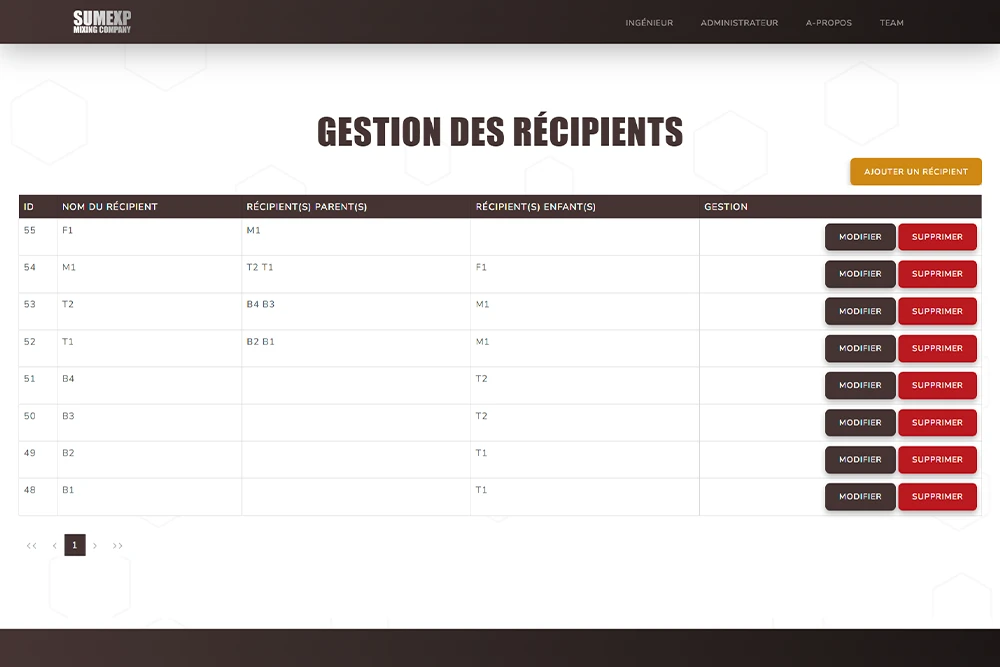This screenshot has height=667, width=1000.
Task: Click Ajouter un récipient button
Action: point(915,172)
